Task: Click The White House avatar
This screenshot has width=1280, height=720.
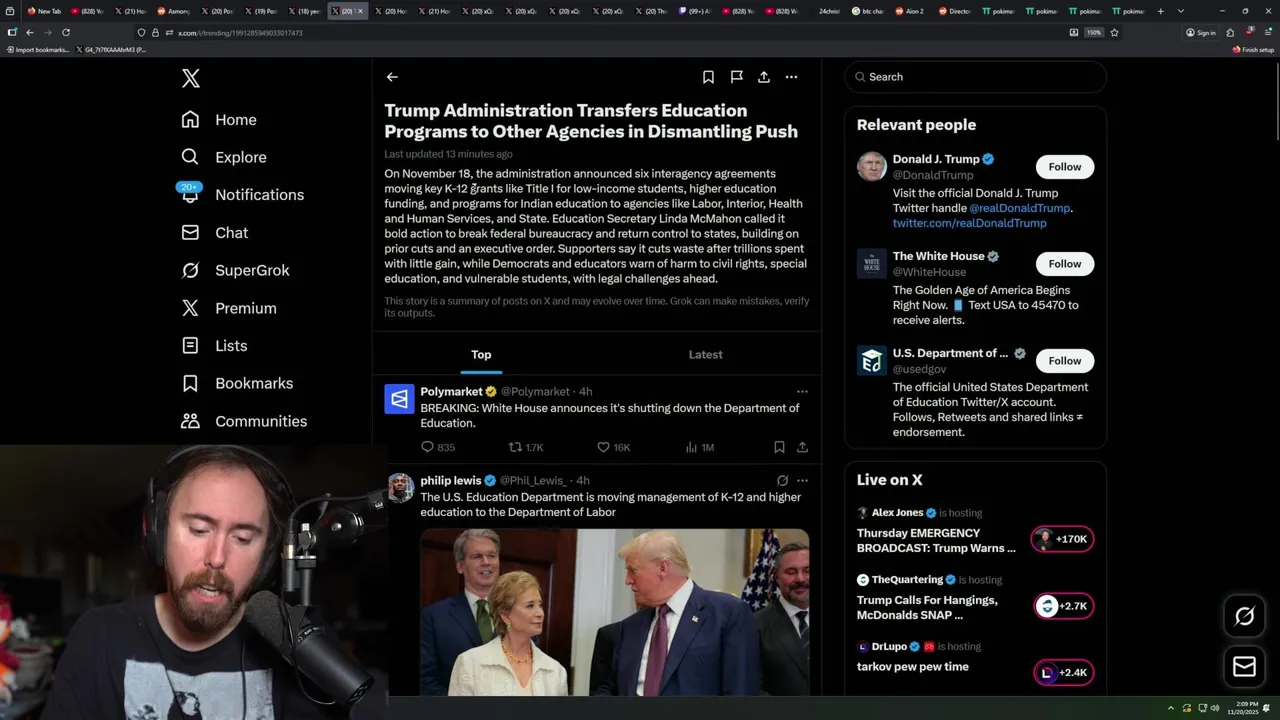Action: click(x=872, y=264)
